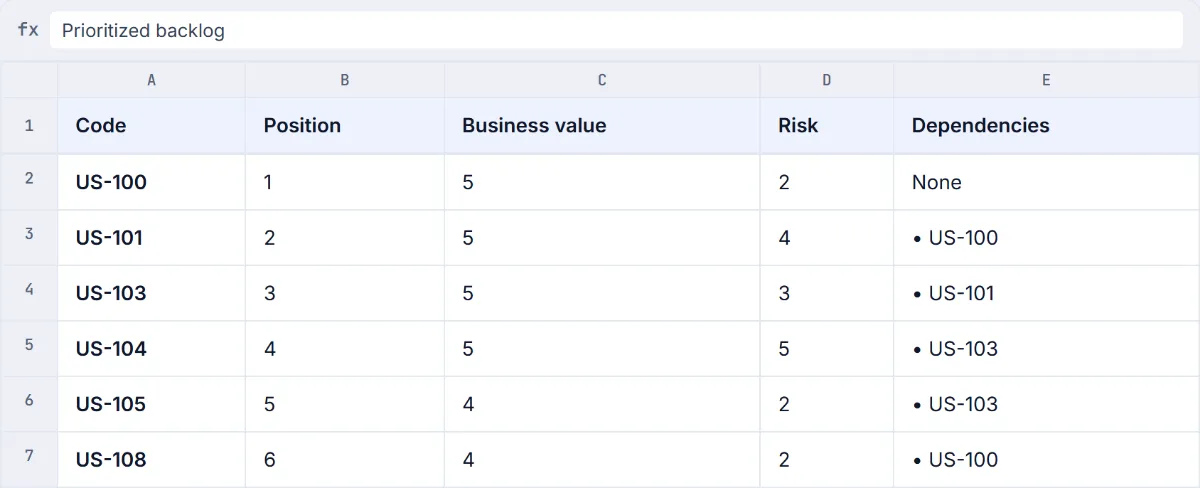Select the US-101 code cell in column A
Viewport: 1200px width, 488px height.
point(151,237)
